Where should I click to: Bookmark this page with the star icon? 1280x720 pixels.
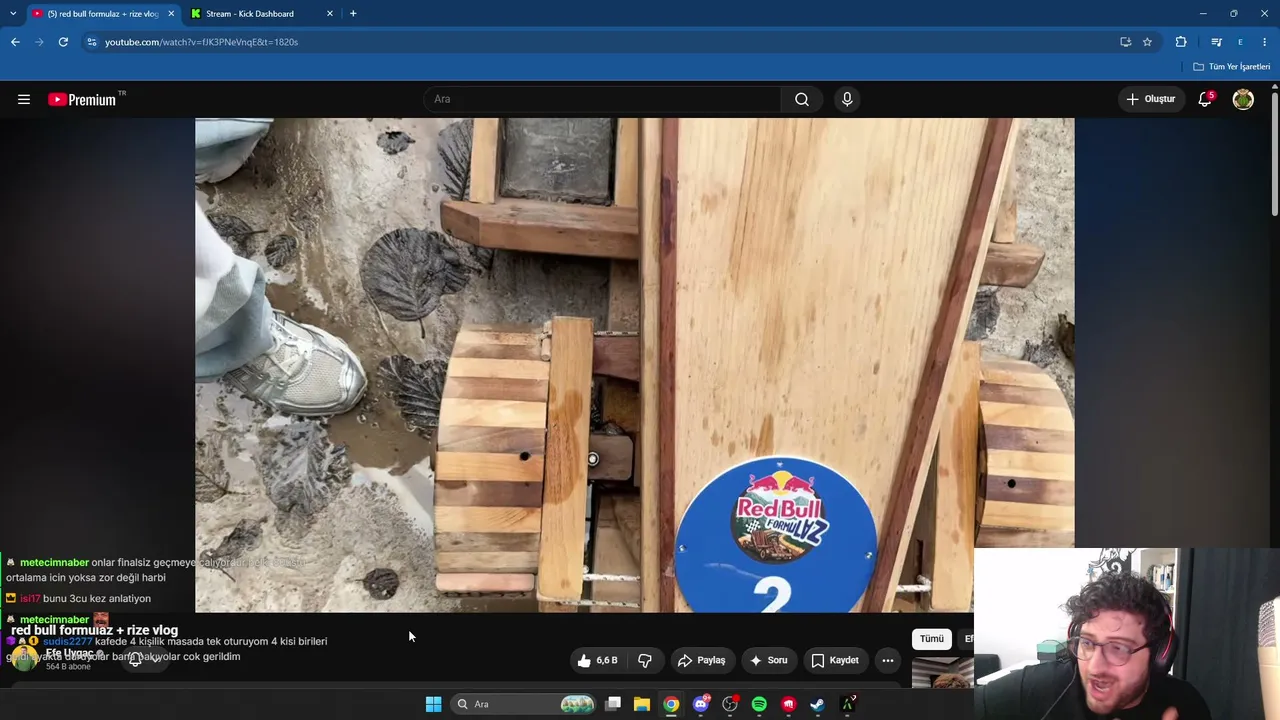(1147, 42)
